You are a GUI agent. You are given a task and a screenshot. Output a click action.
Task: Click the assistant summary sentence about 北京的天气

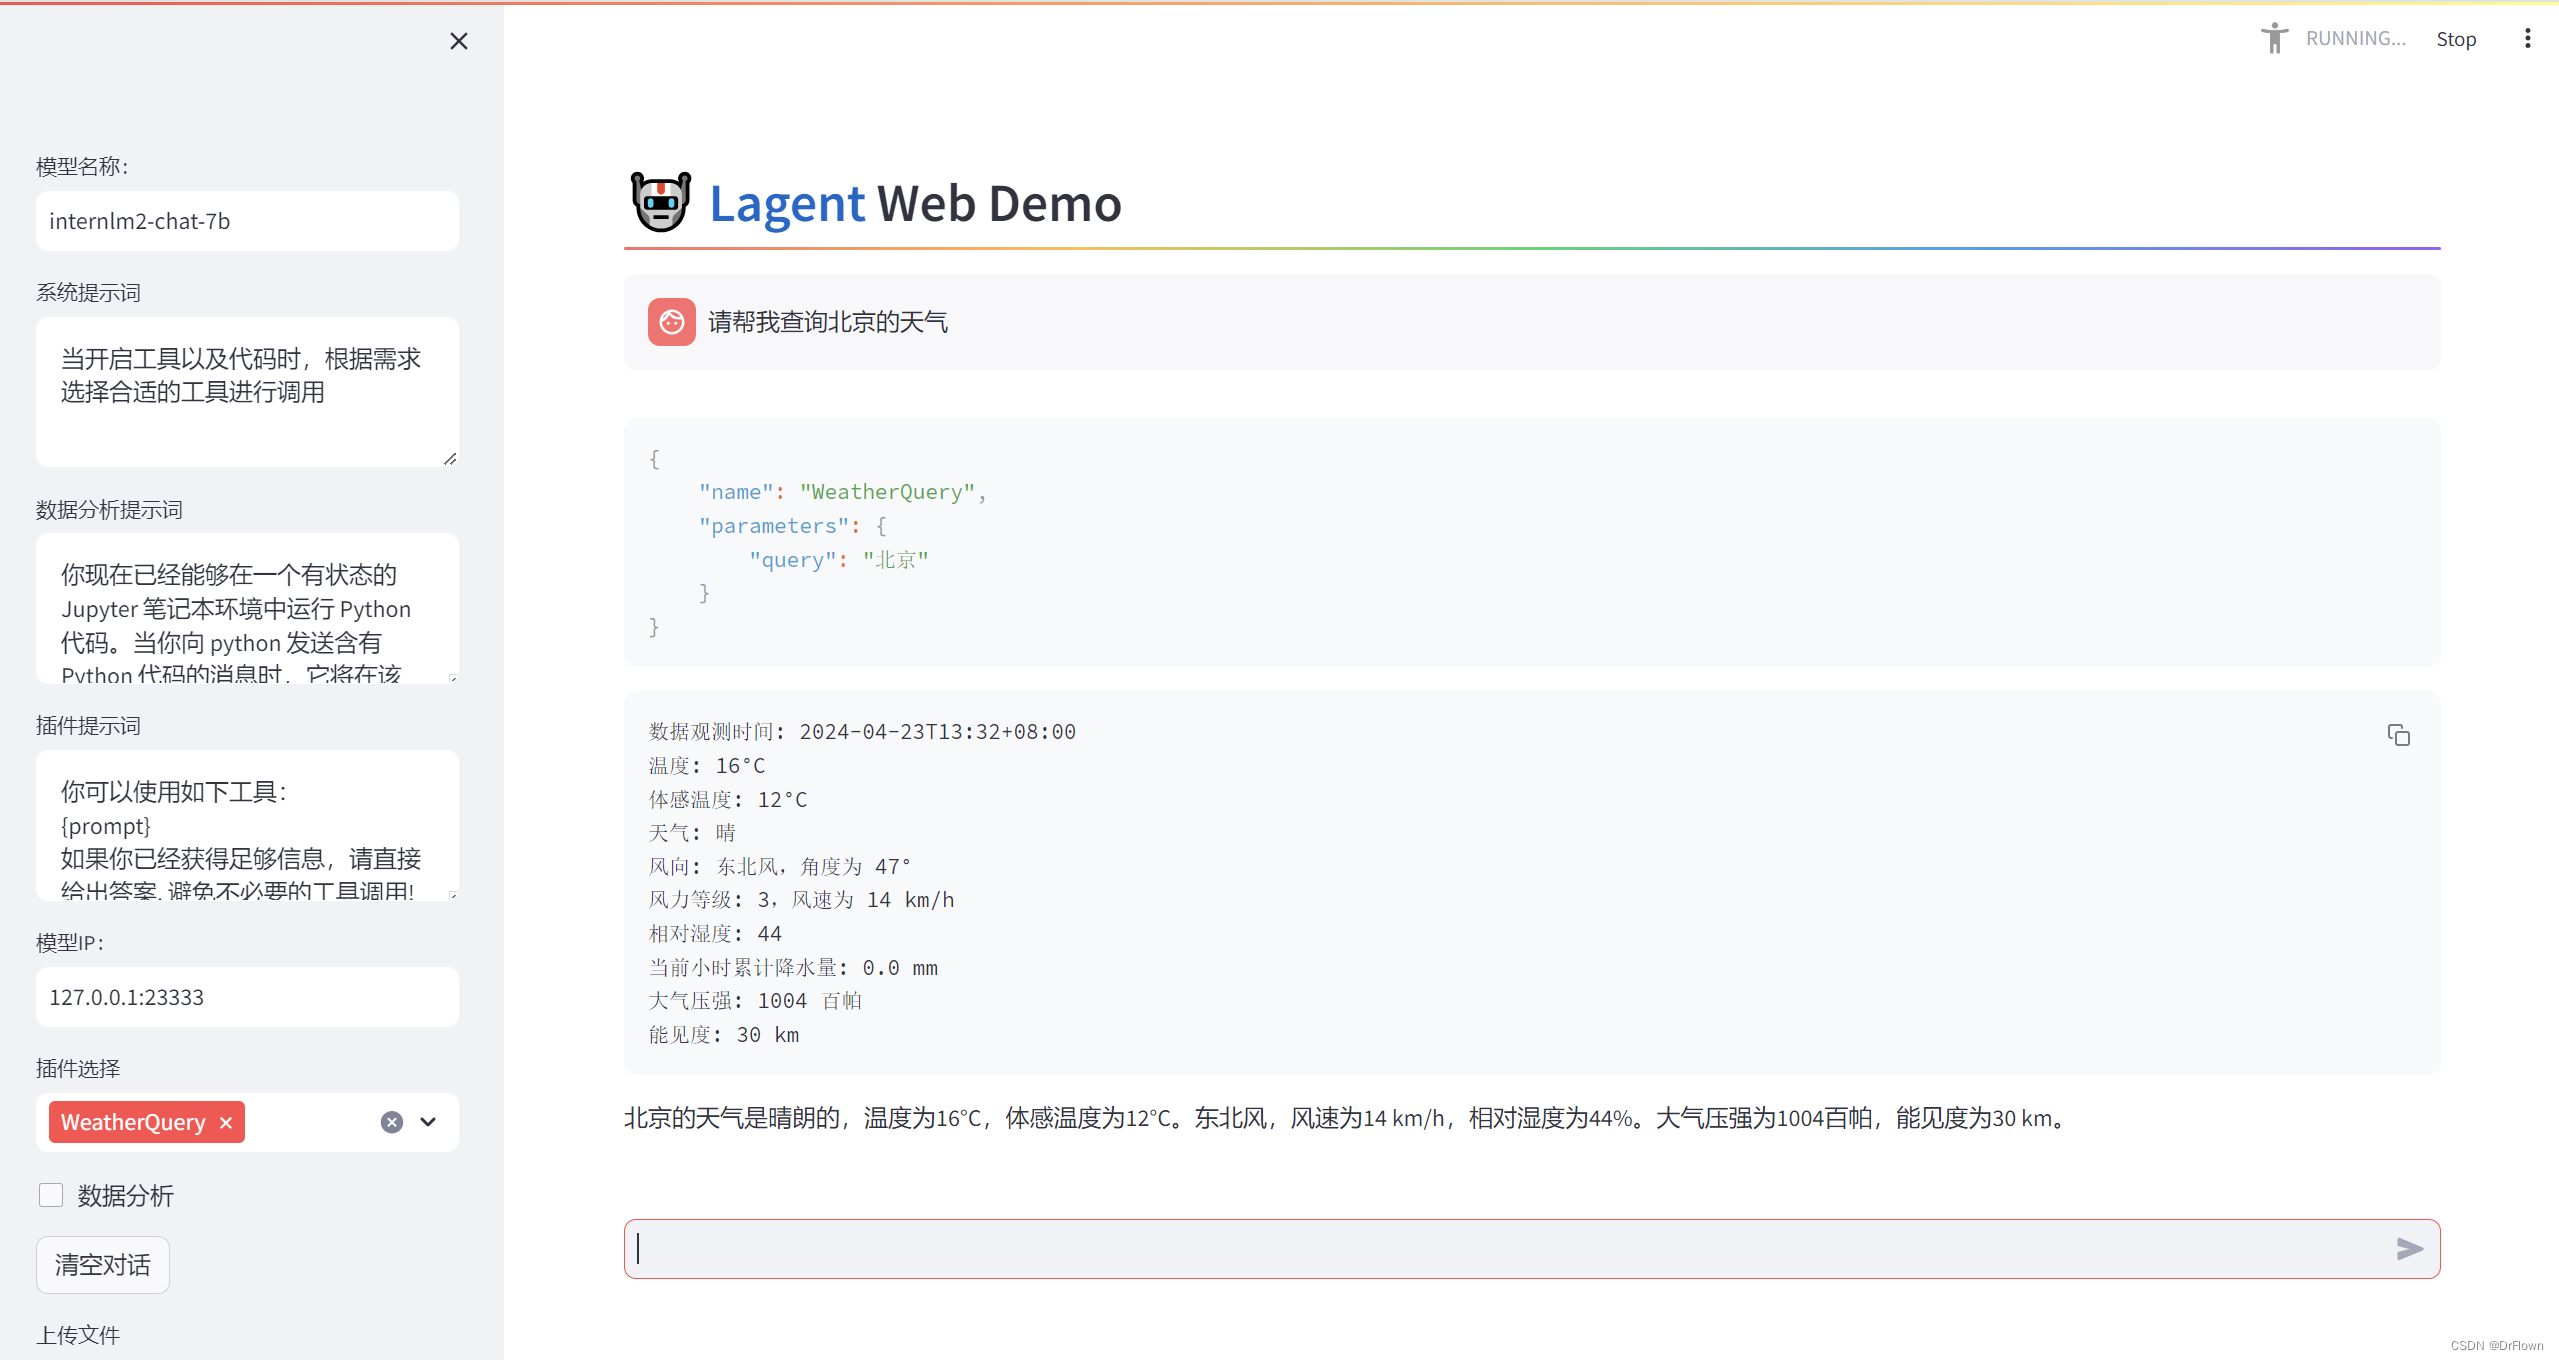(1348, 1118)
